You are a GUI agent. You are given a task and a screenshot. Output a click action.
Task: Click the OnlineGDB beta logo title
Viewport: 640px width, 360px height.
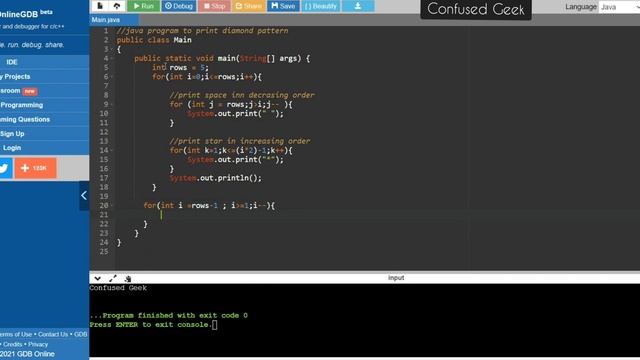click(26, 13)
